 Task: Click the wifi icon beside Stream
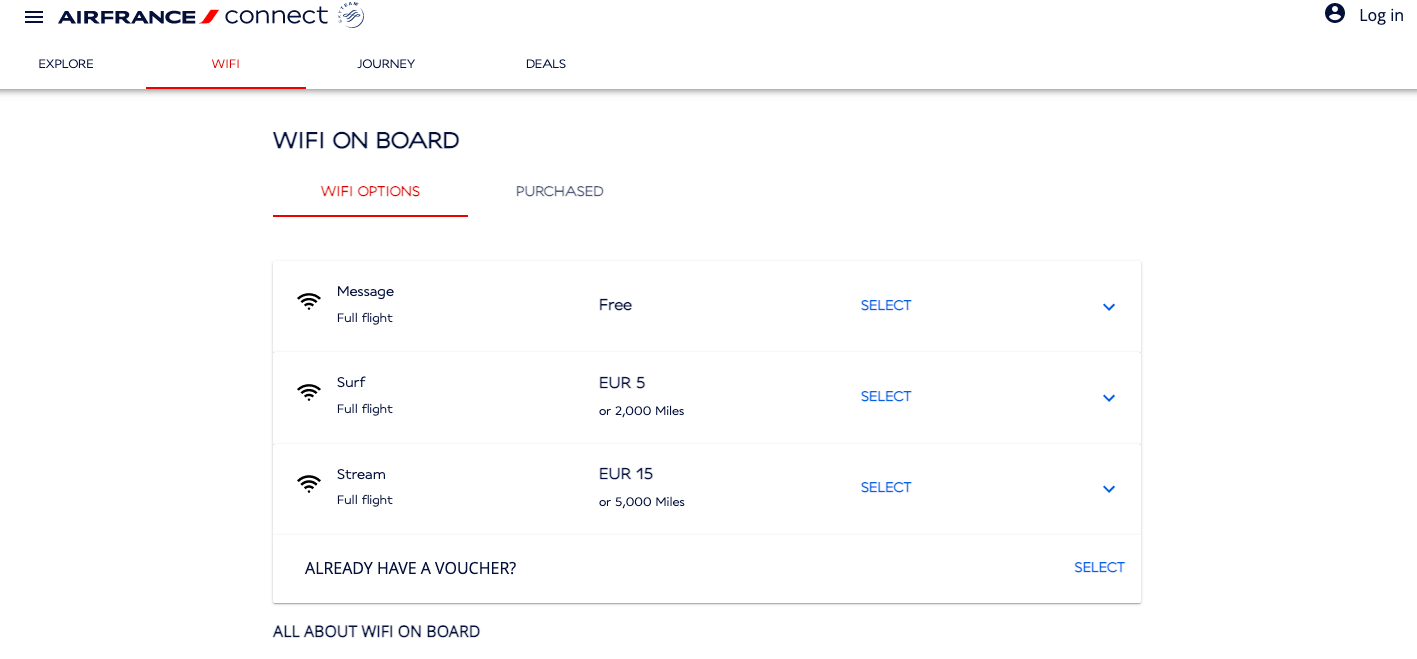tap(309, 483)
